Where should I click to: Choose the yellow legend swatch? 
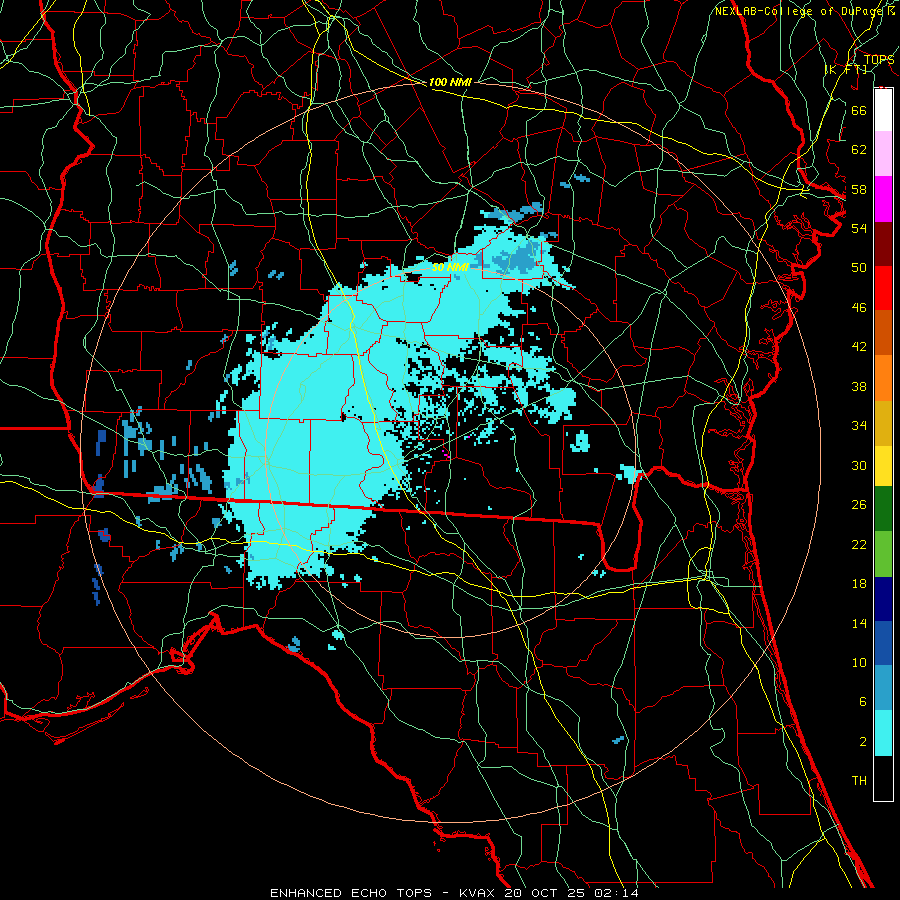click(x=883, y=466)
